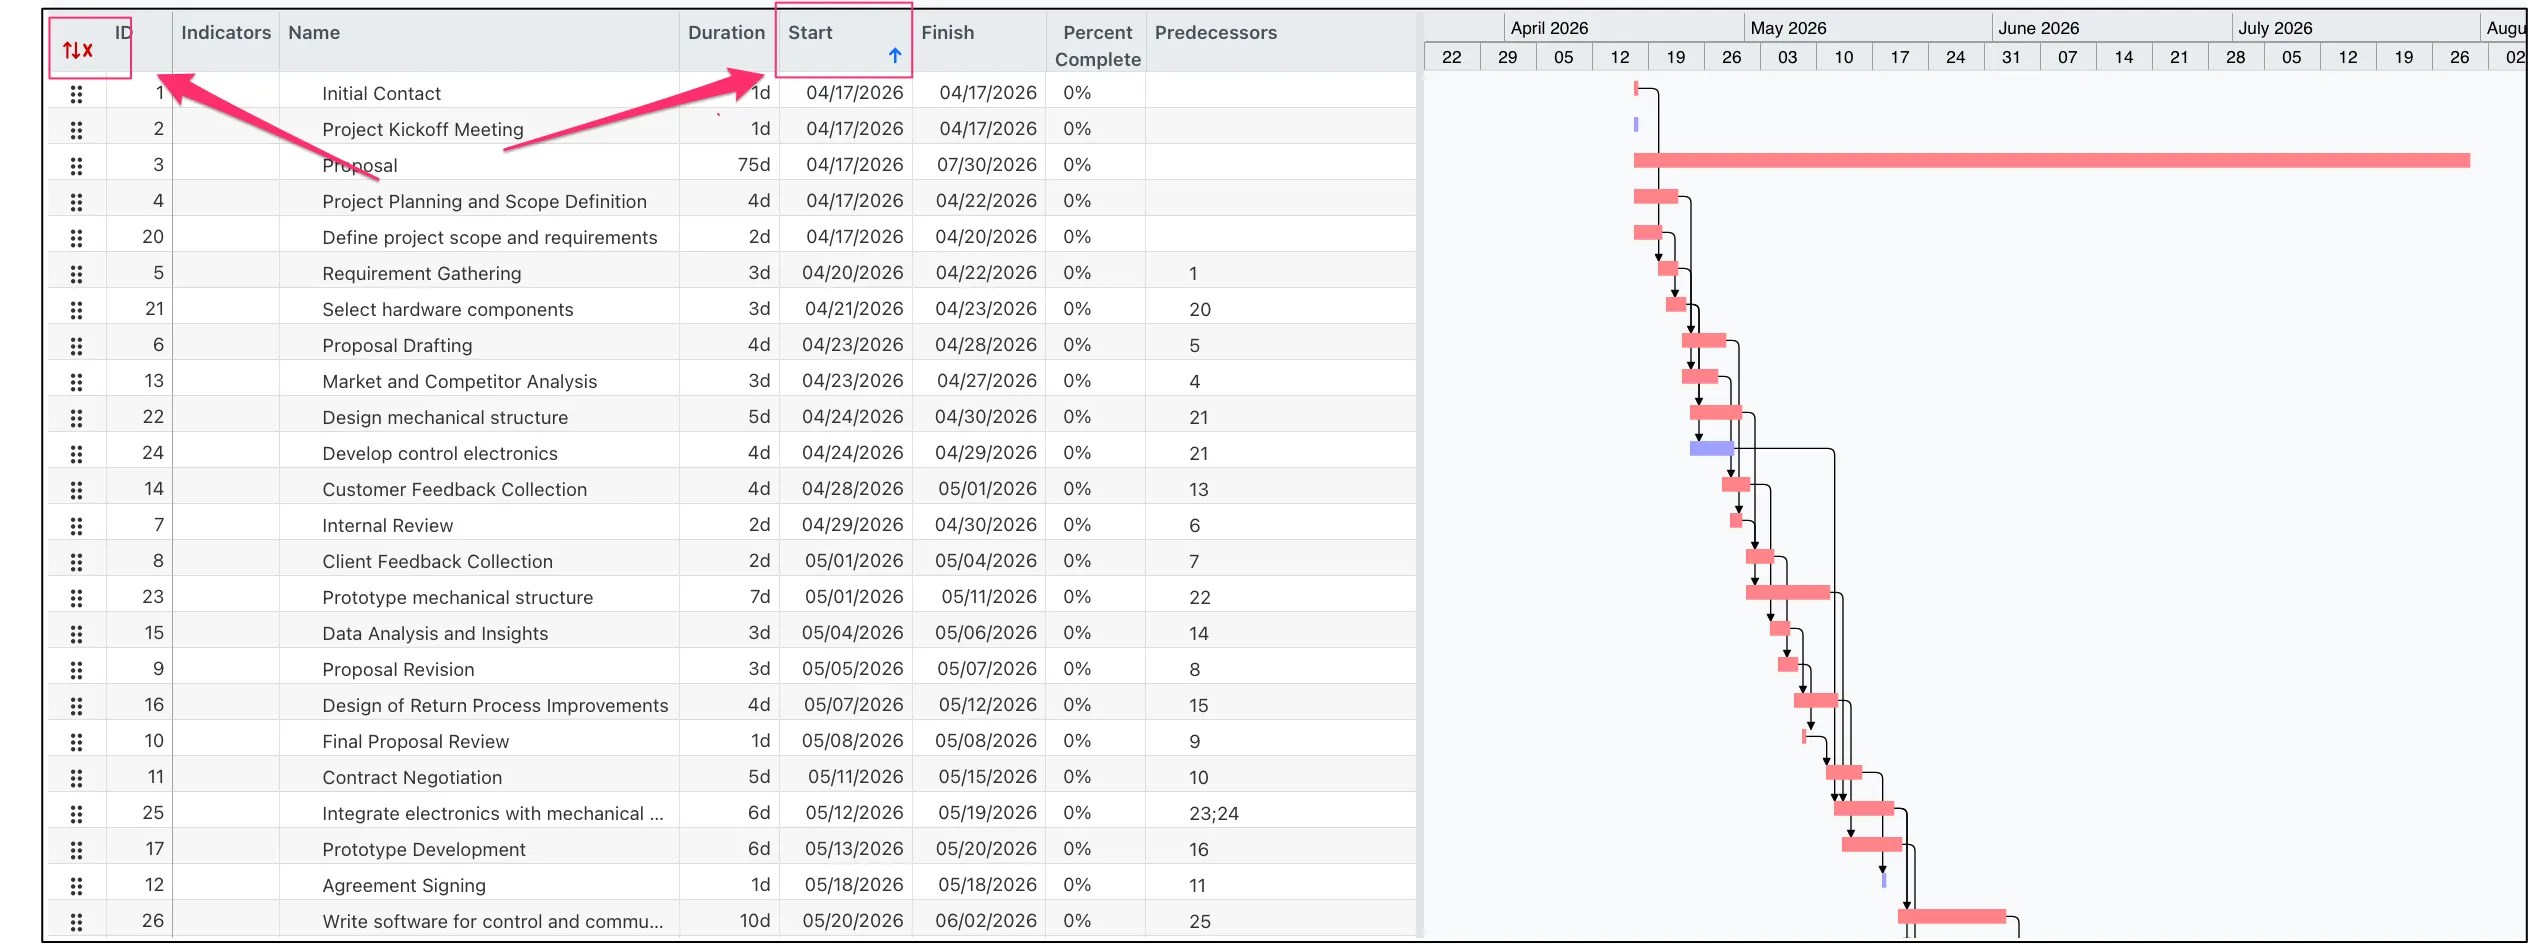Screen dimensions: 2528x944
Task: Click the Predecessors column header
Action: tap(1215, 33)
